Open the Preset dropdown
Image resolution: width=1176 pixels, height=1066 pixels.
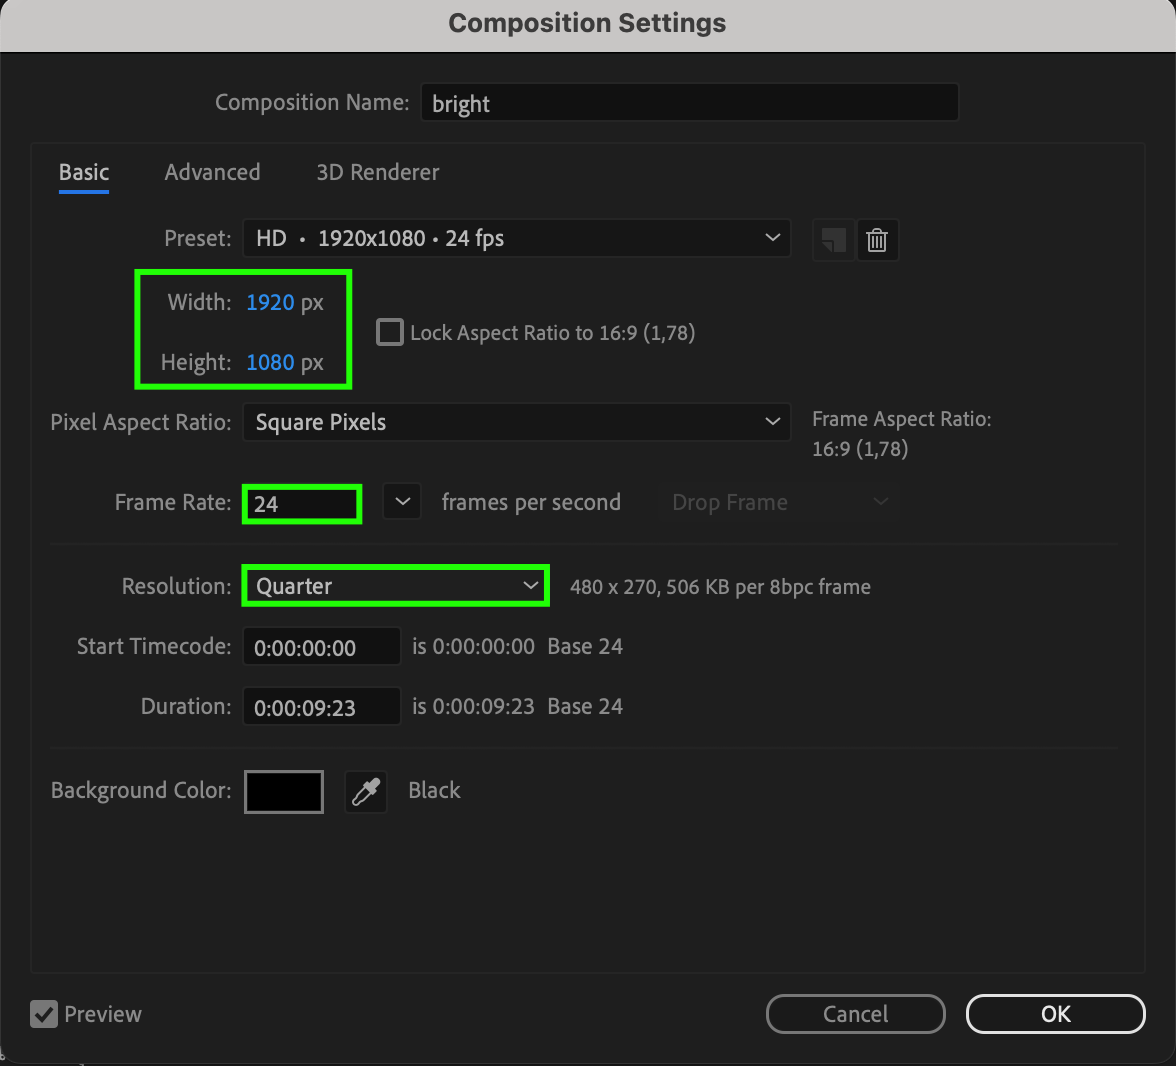coord(516,238)
